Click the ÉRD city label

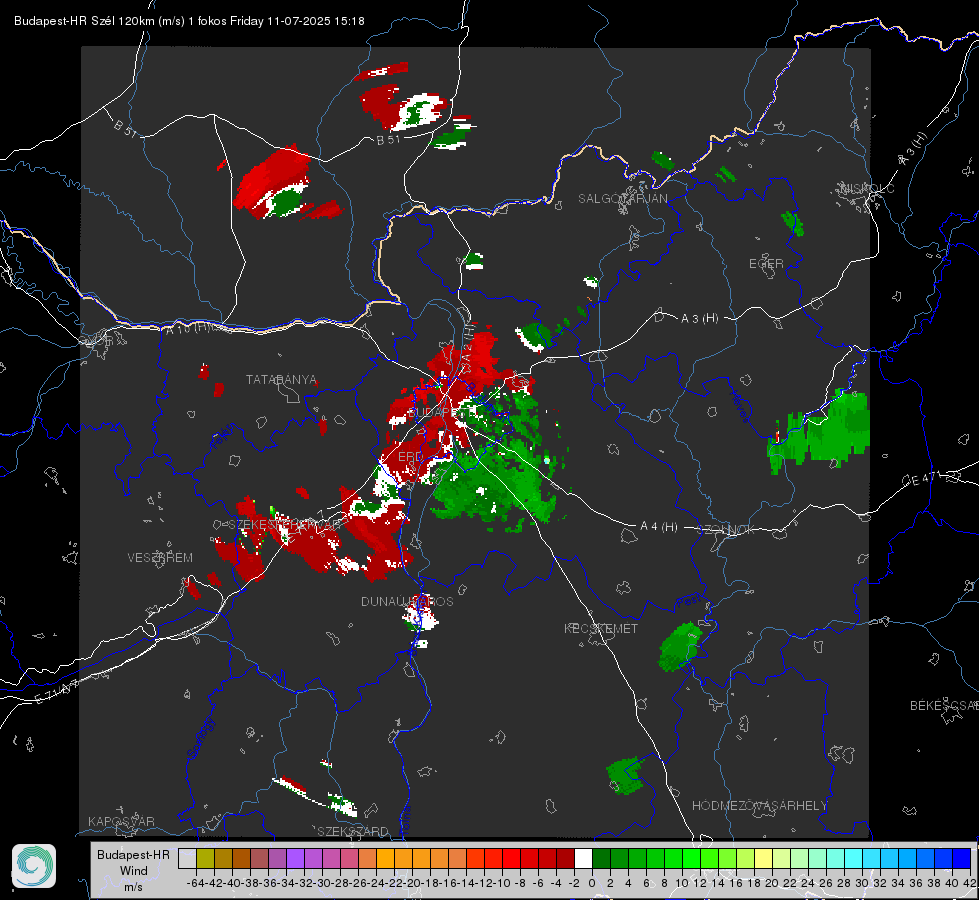(x=410, y=457)
